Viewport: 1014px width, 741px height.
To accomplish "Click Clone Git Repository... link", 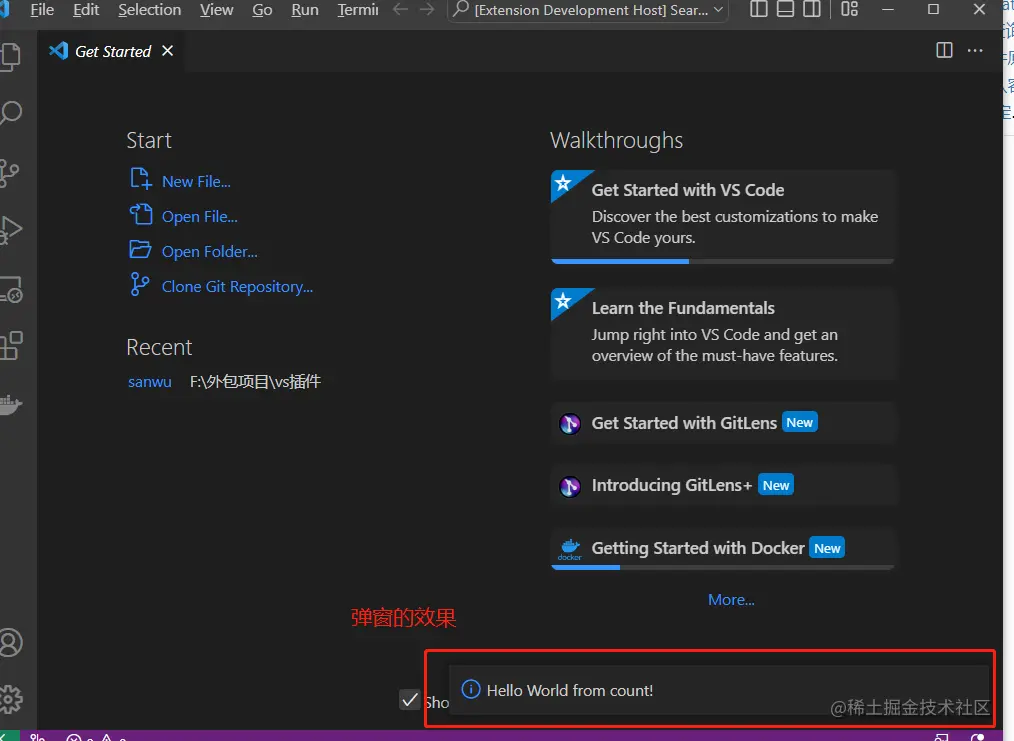I will coord(237,286).
